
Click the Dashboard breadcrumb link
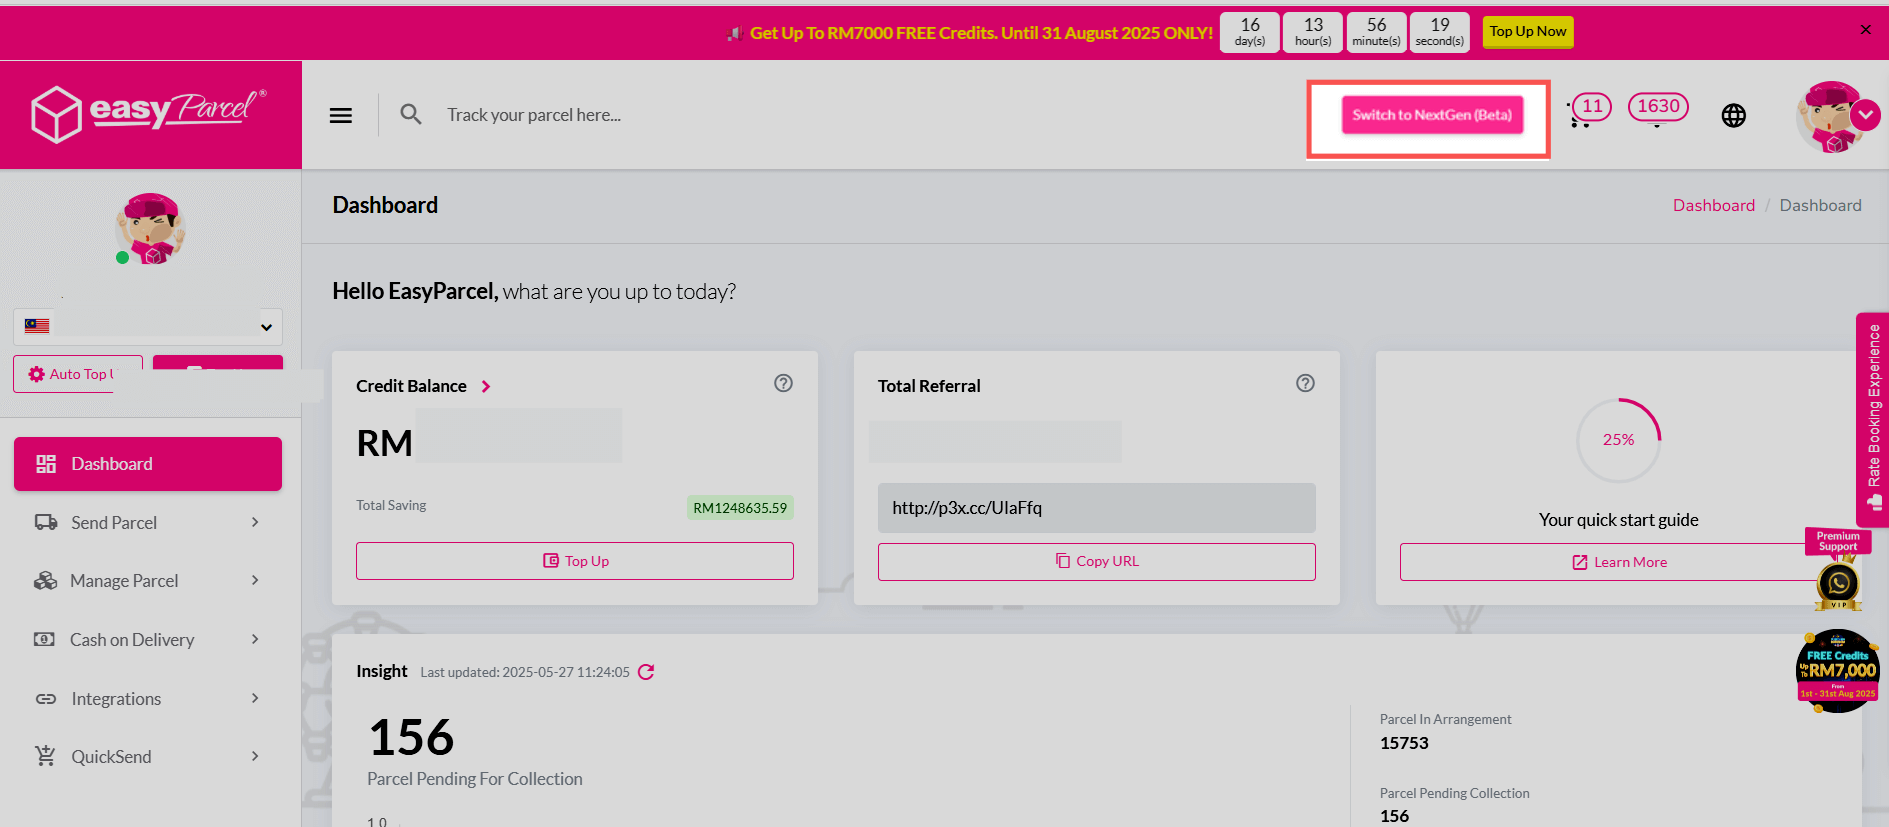coord(1714,205)
